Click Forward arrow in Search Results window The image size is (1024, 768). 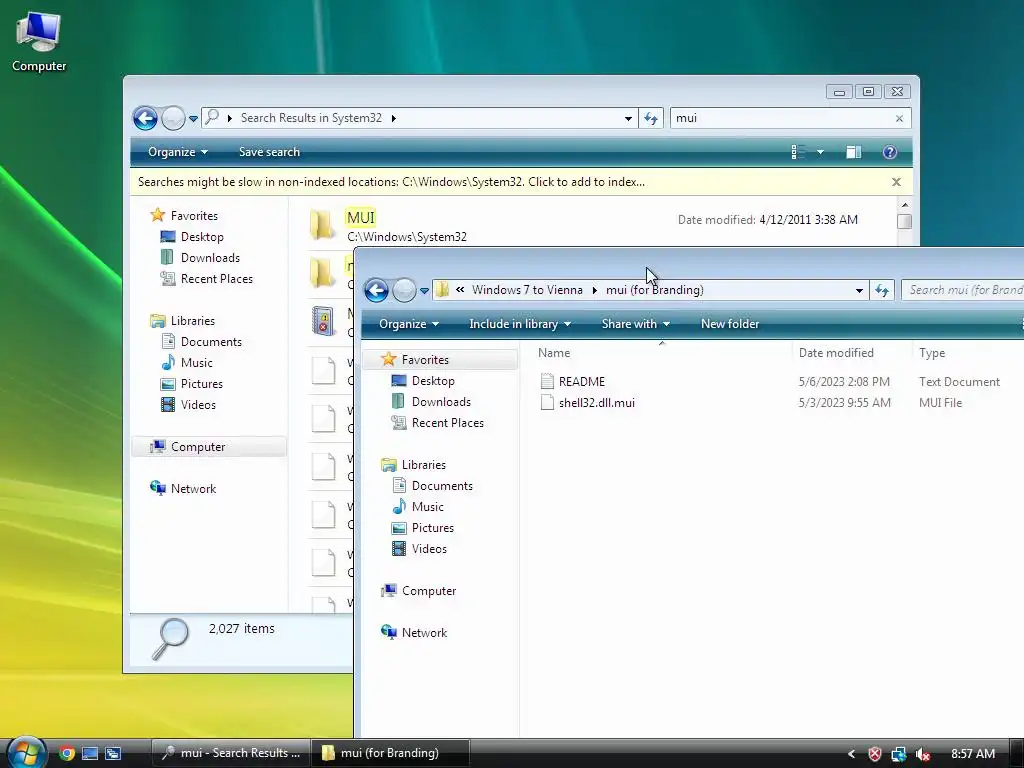pyautogui.click(x=173, y=118)
